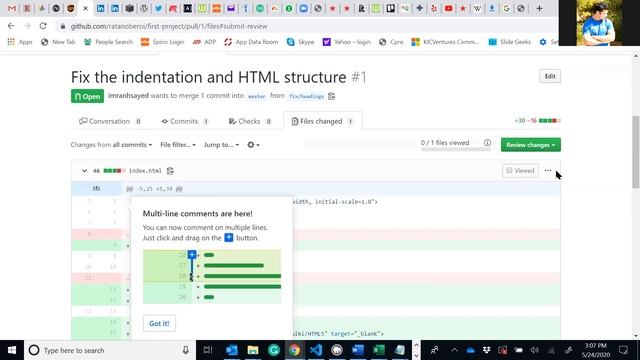Open Task View on the taskbar

[208, 350]
